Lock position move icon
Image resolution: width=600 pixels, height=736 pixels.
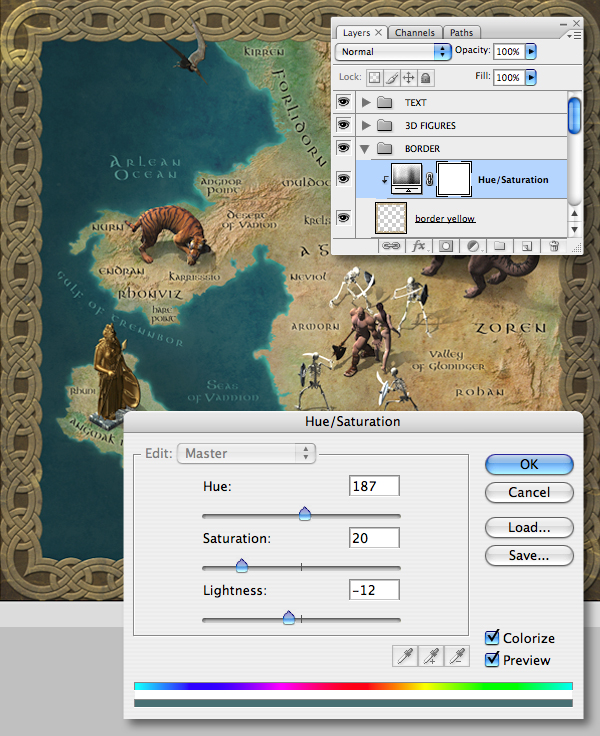[x=409, y=77]
